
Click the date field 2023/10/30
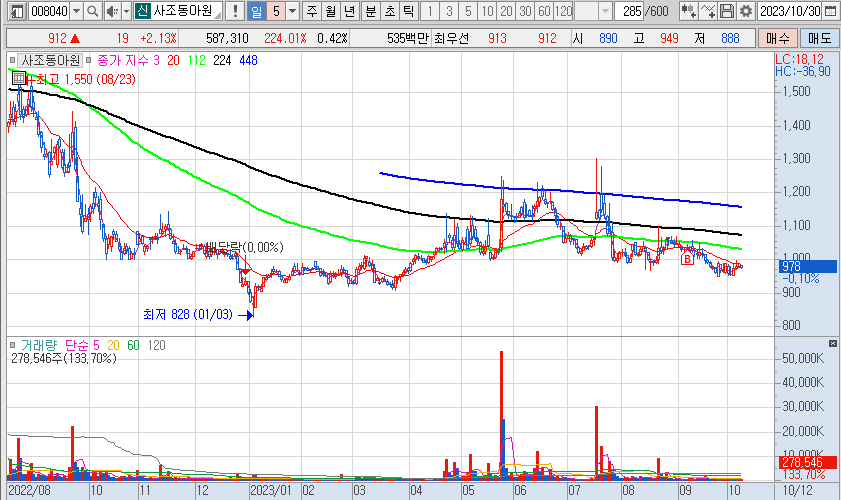(x=790, y=11)
